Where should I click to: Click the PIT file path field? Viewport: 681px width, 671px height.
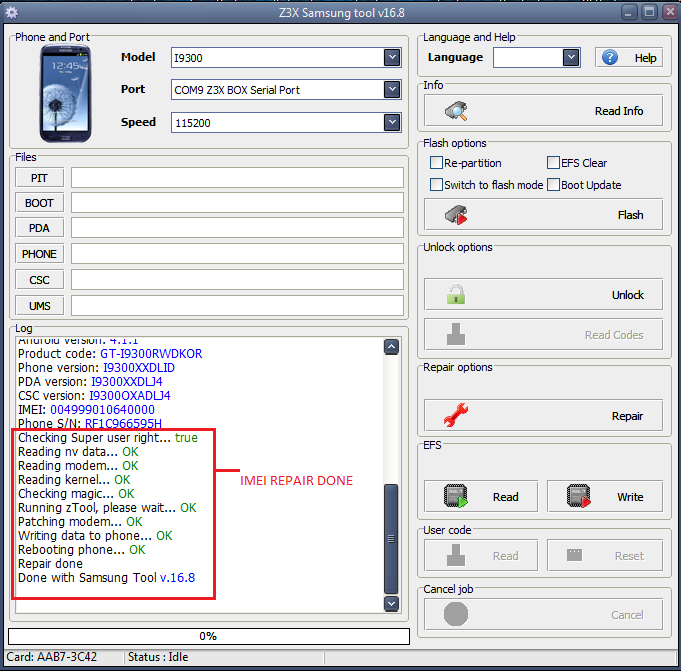[x=237, y=178]
